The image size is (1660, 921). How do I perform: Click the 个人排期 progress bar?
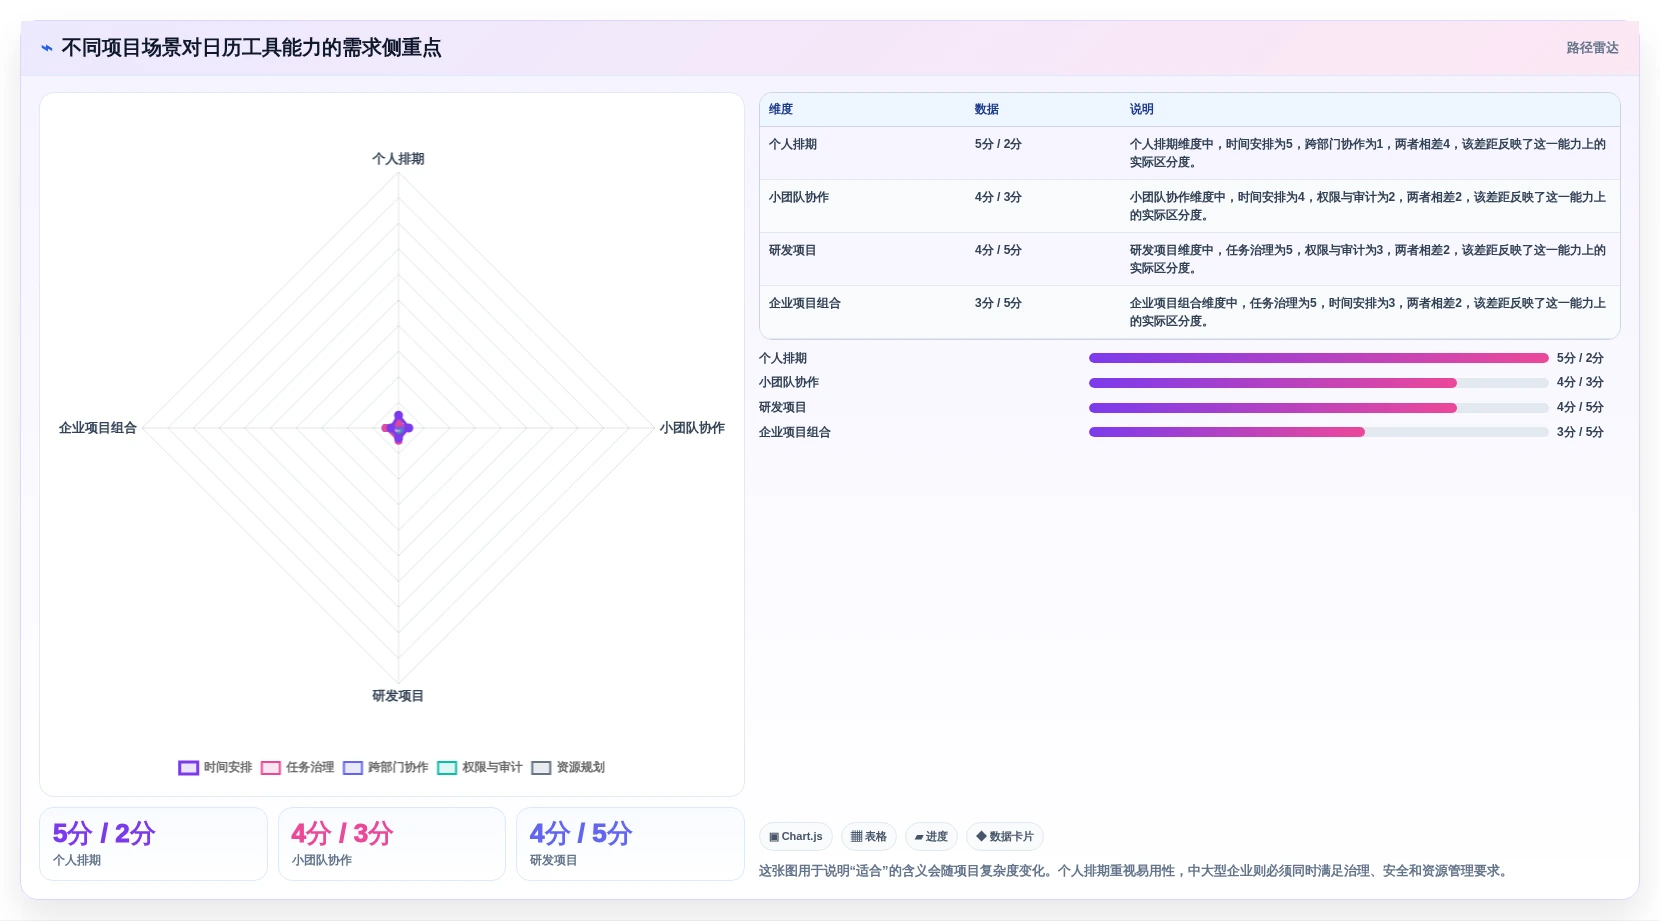coord(1318,358)
